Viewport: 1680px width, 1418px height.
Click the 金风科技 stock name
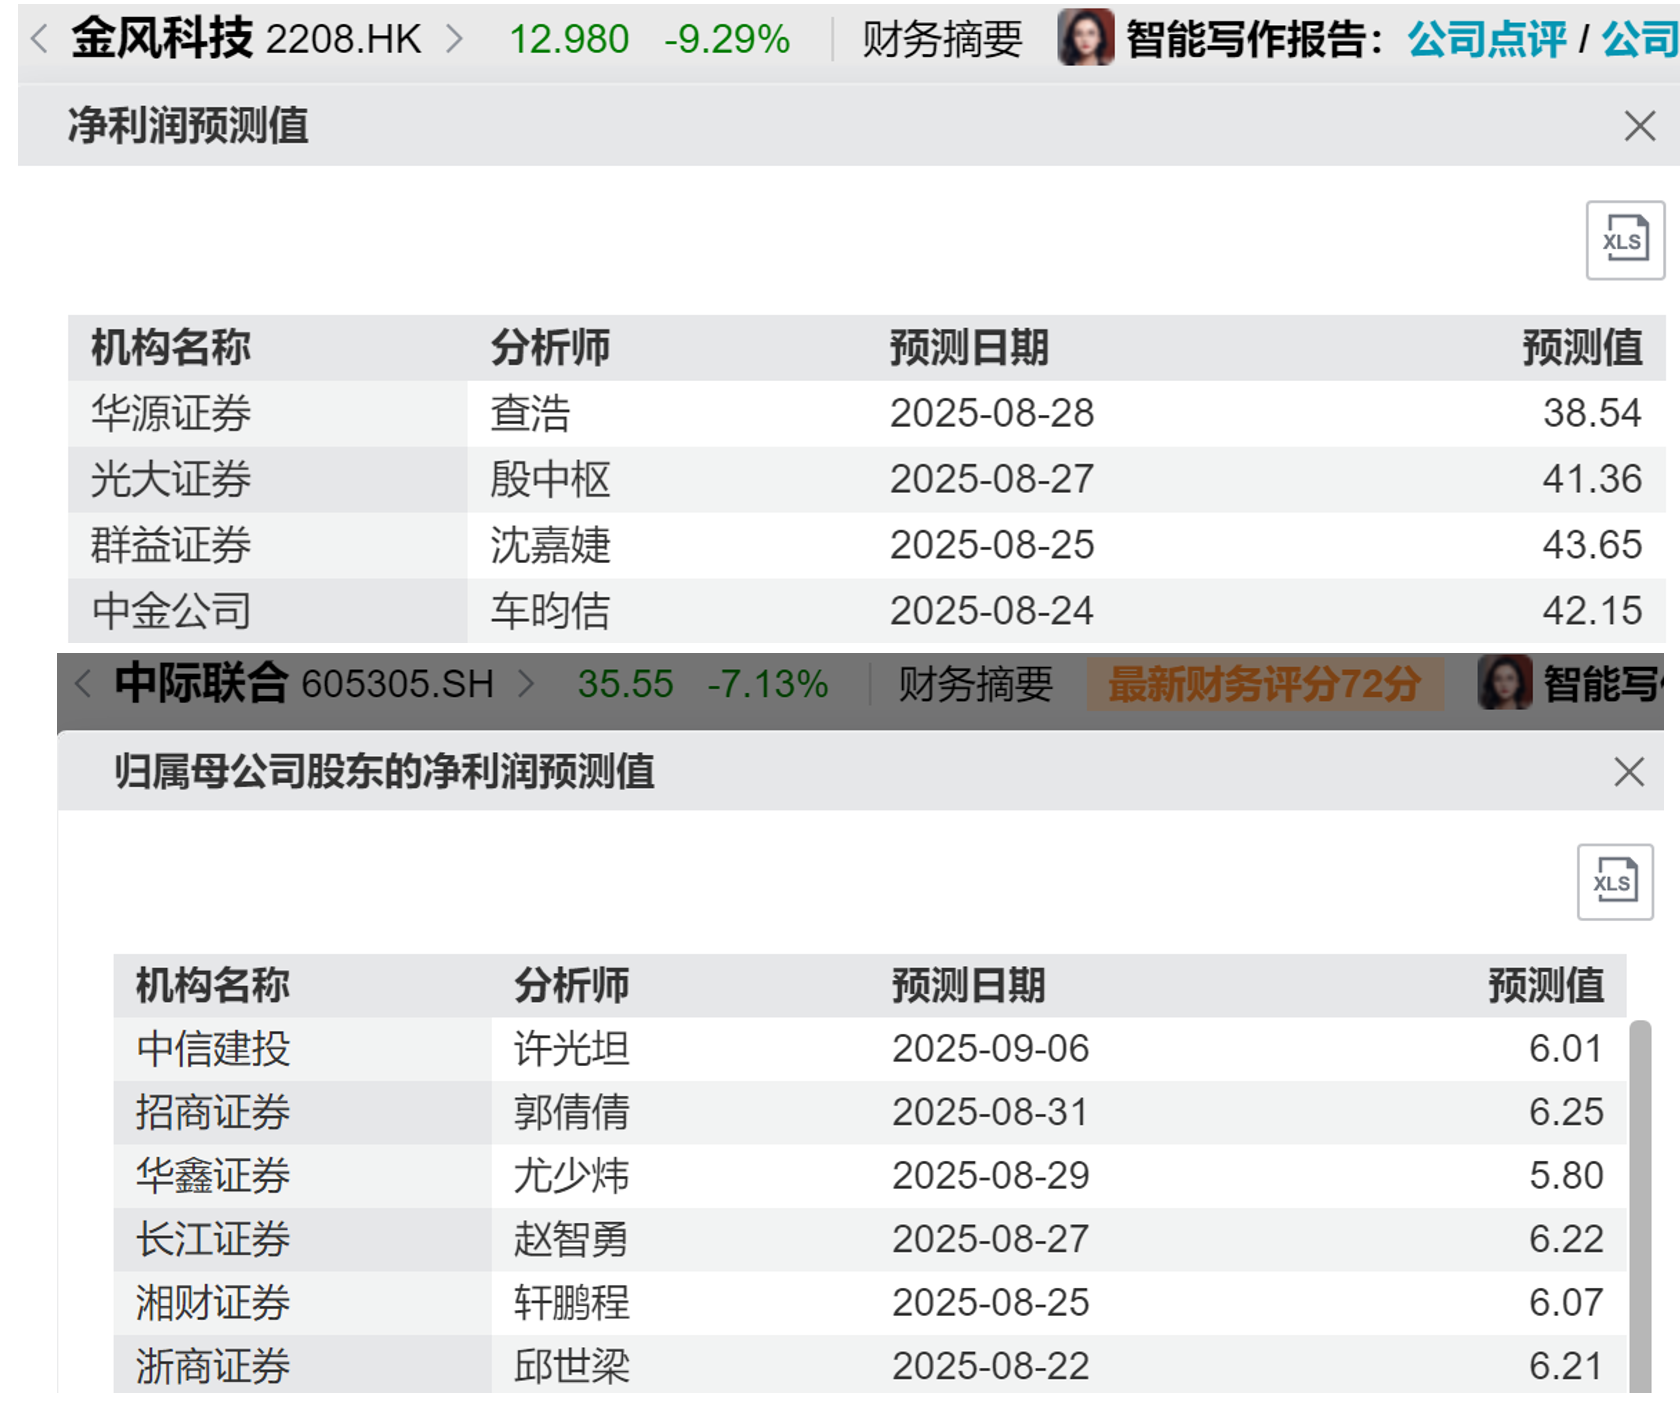(x=162, y=39)
